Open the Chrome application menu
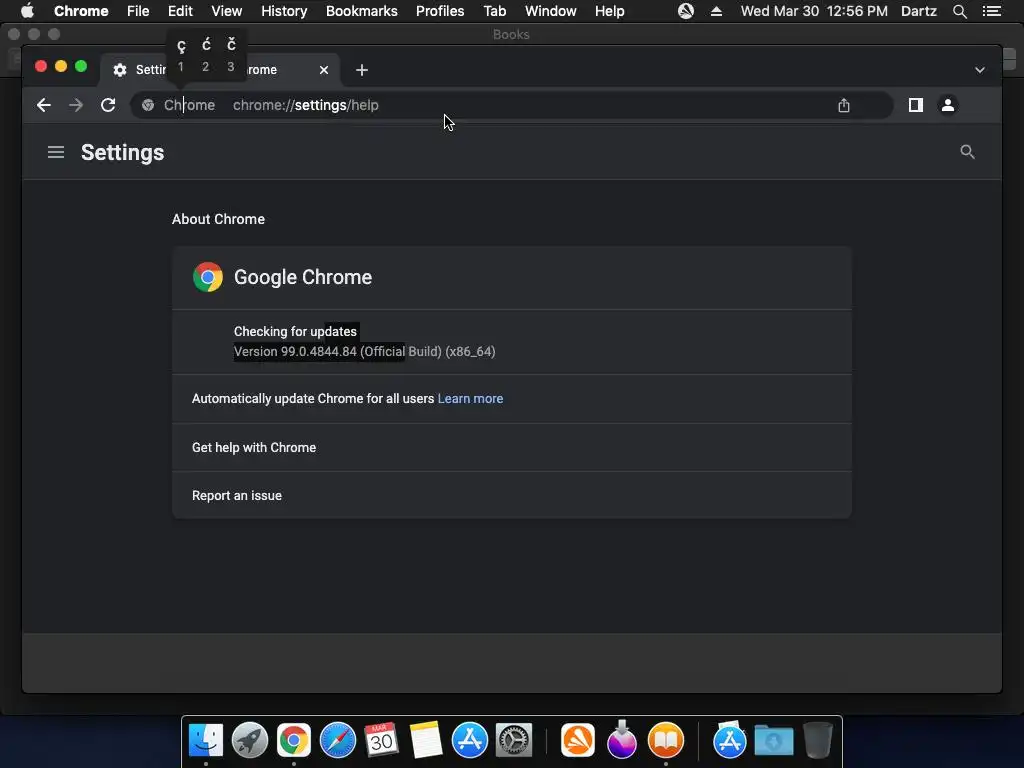Image resolution: width=1024 pixels, height=768 pixels. click(x=81, y=11)
